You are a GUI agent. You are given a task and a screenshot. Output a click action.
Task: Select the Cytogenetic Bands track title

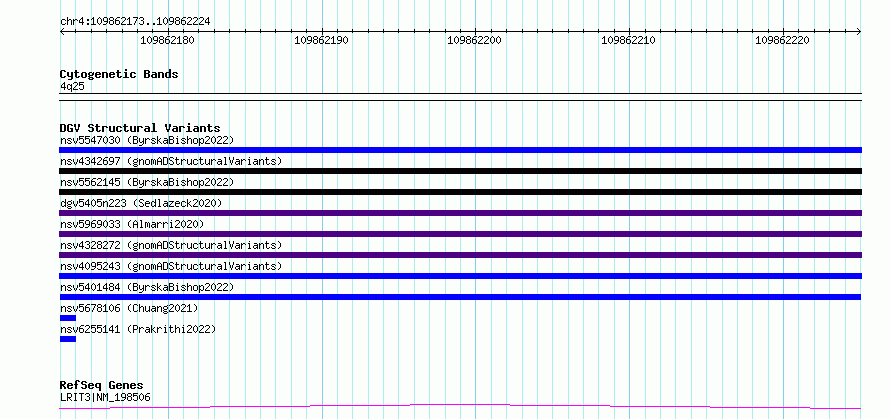(x=119, y=74)
